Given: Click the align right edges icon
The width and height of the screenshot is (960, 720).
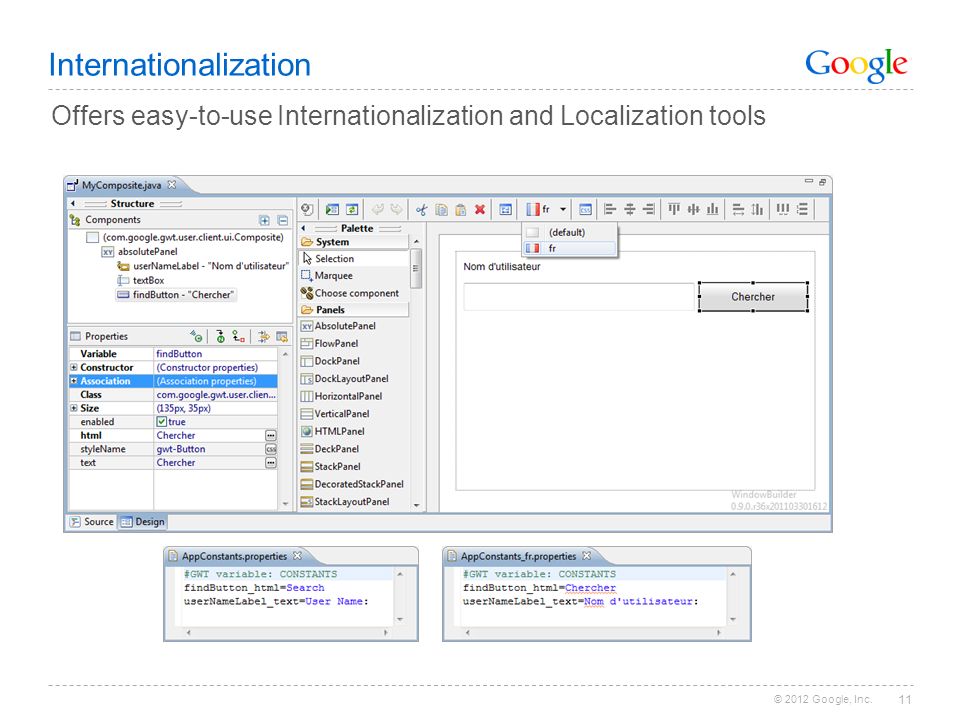Looking at the screenshot, I should [649, 209].
